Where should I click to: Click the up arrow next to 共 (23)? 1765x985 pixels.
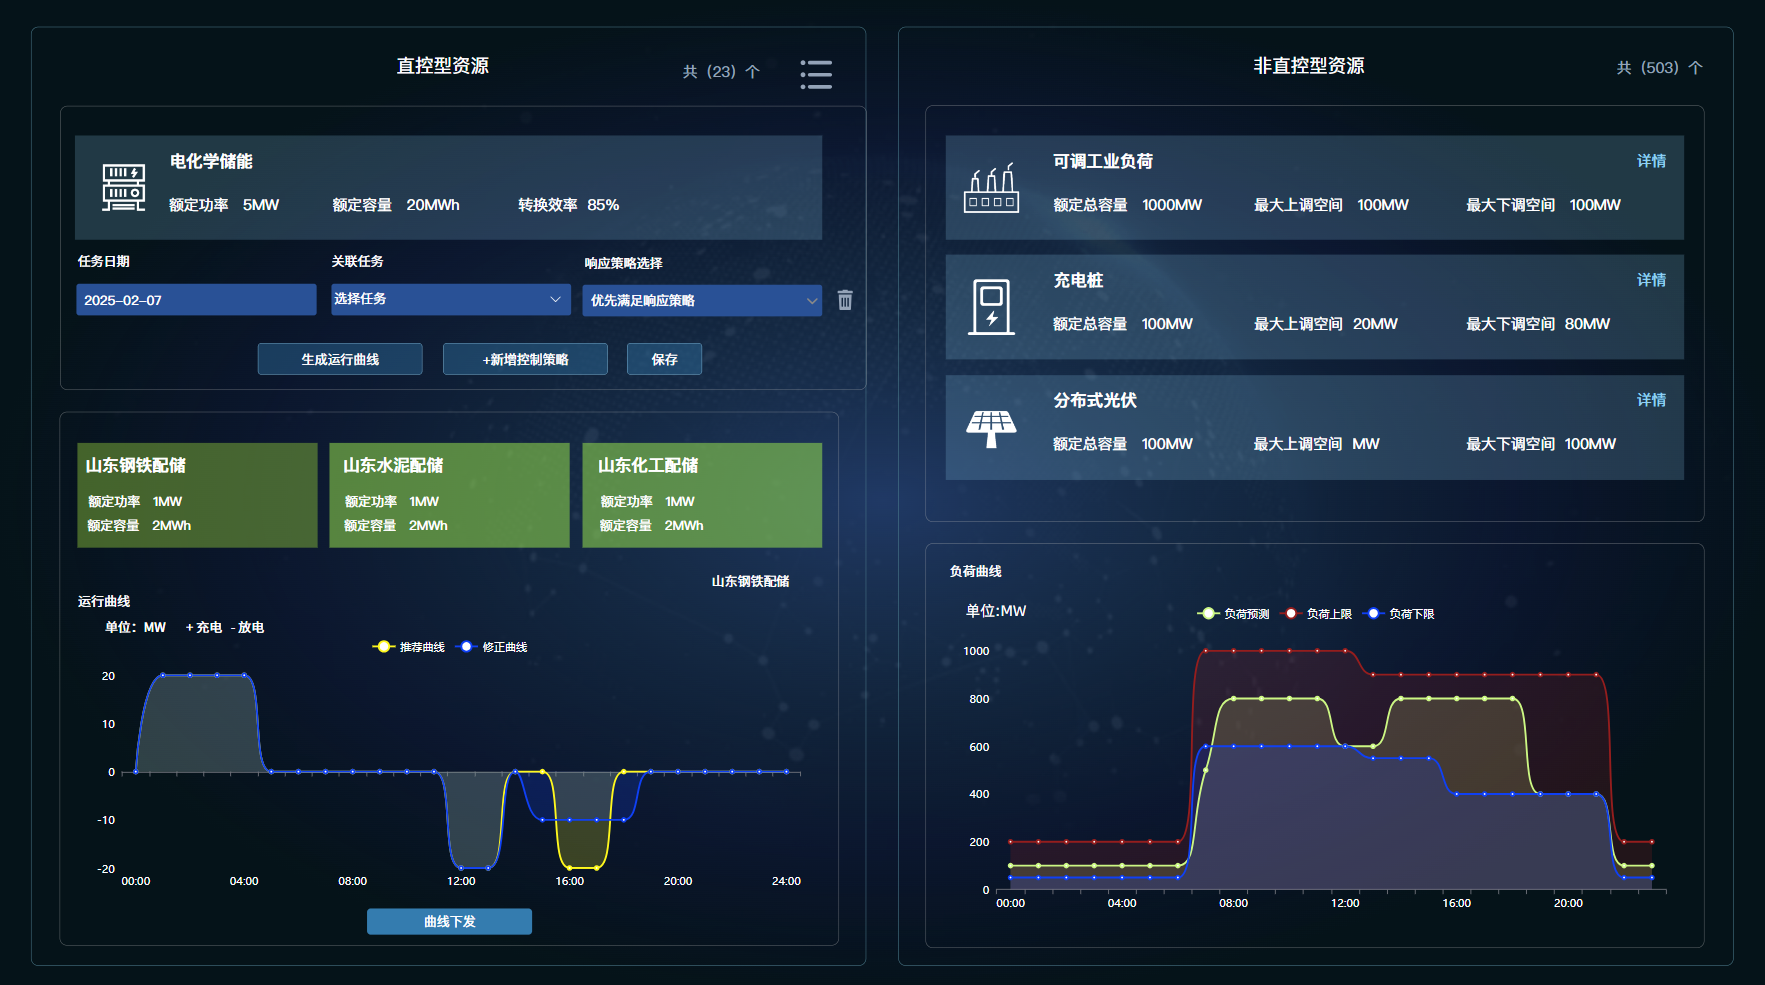coord(753,72)
